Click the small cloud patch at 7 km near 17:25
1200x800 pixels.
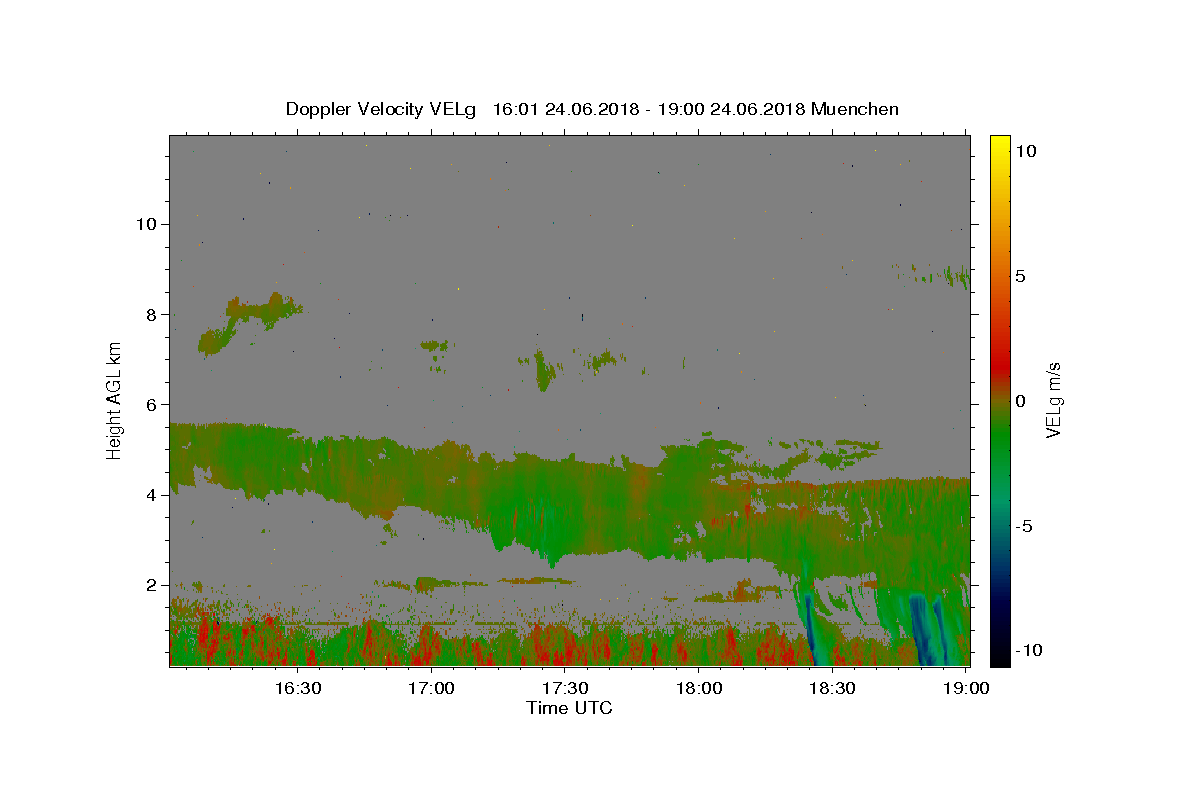pyautogui.click(x=544, y=371)
